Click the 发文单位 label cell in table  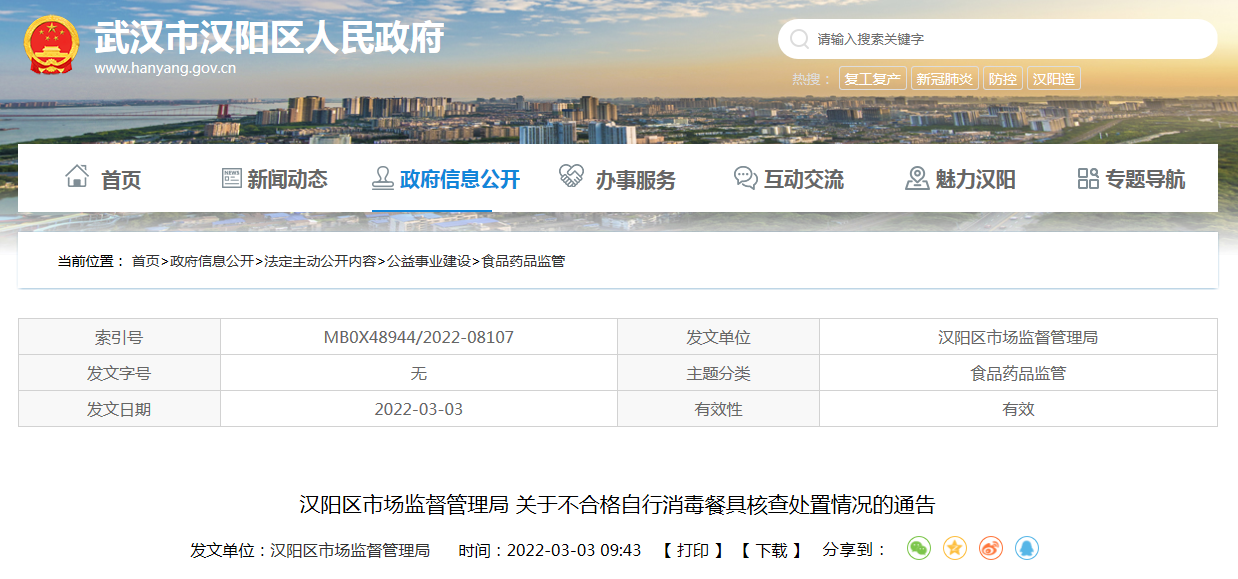coord(718,337)
